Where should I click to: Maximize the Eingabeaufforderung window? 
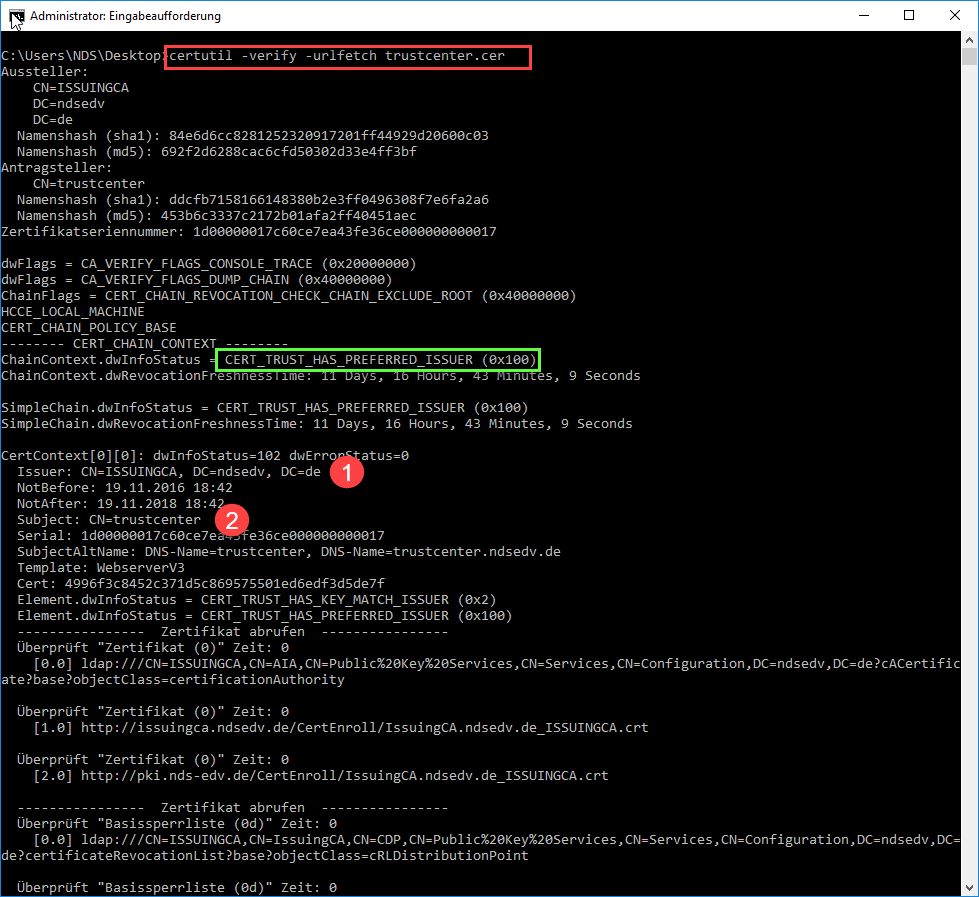point(908,16)
